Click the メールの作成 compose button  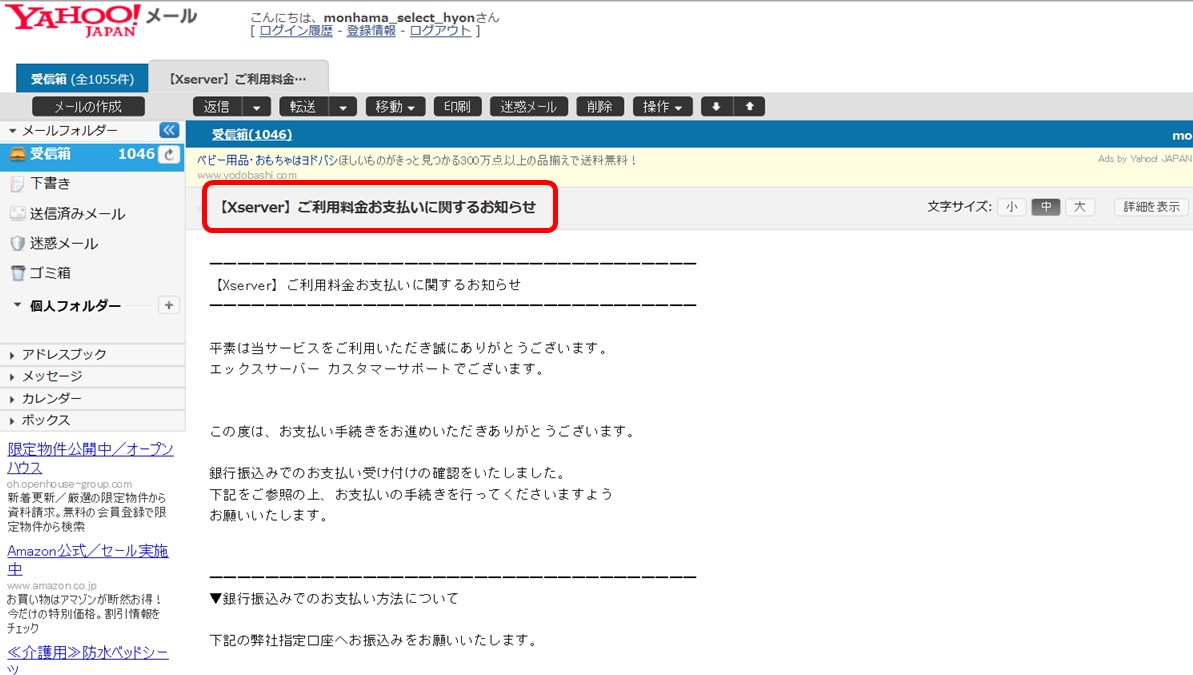[x=88, y=107]
